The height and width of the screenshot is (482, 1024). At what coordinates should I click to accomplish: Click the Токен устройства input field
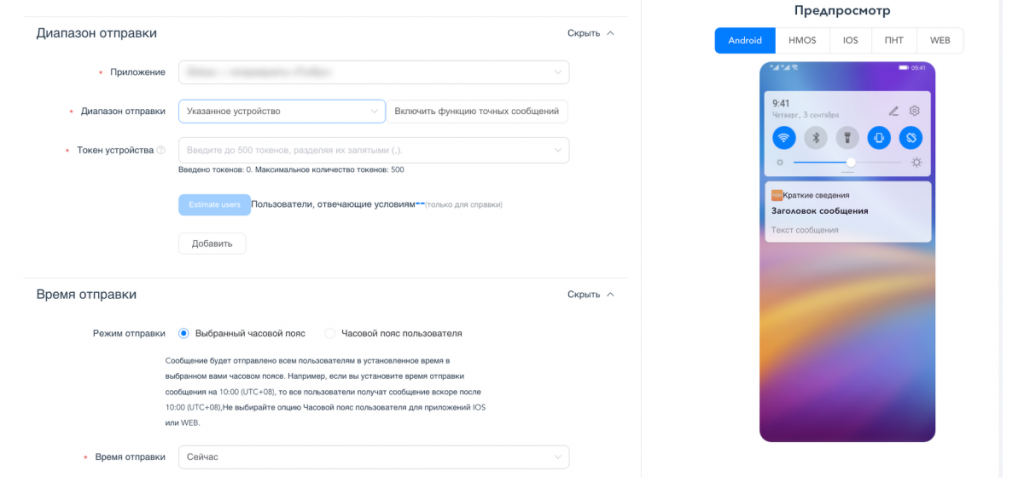(x=374, y=150)
